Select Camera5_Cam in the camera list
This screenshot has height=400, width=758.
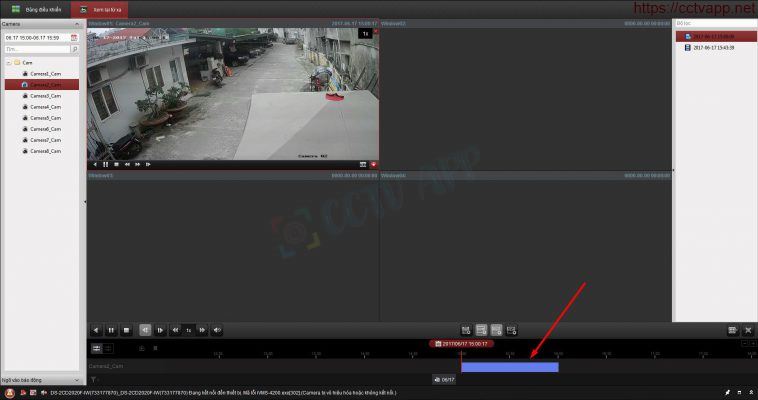(45, 118)
